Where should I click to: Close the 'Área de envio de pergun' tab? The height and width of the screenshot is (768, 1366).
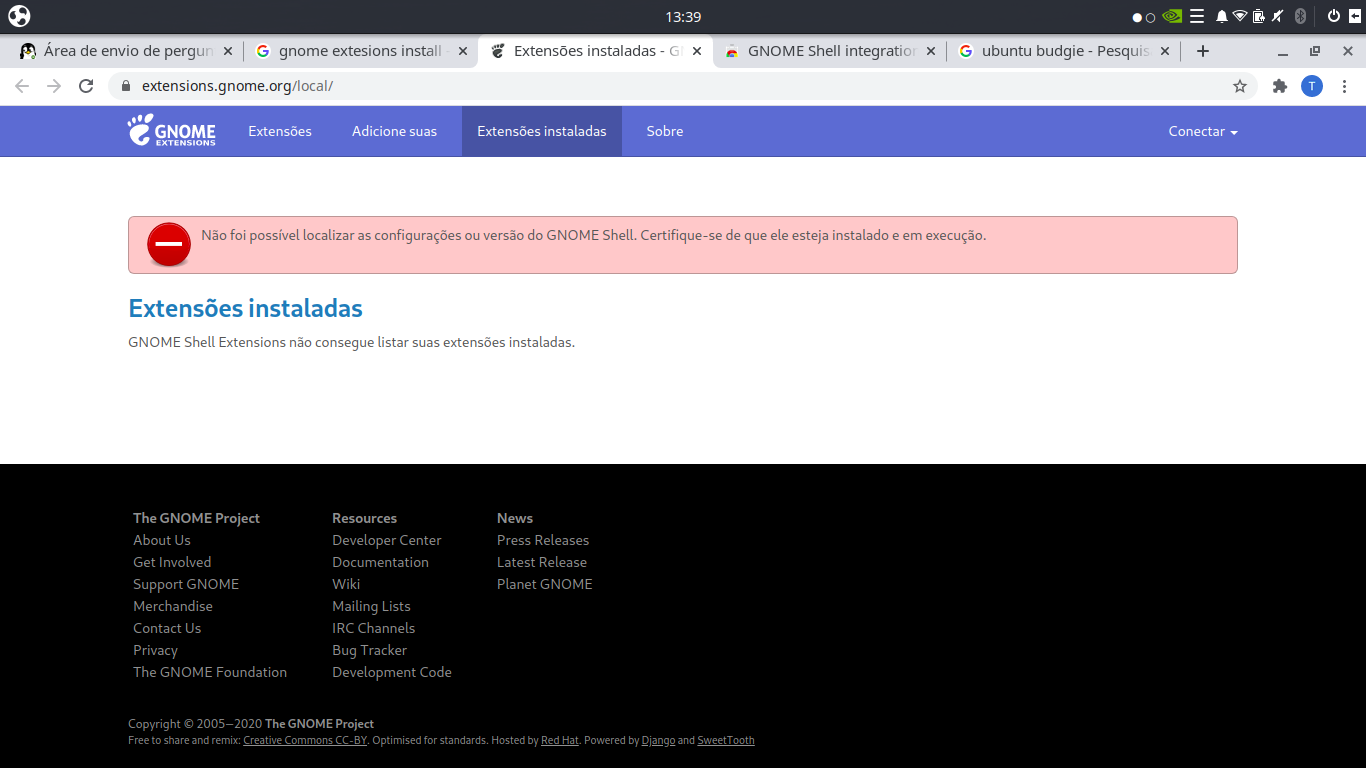pyautogui.click(x=228, y=51)
